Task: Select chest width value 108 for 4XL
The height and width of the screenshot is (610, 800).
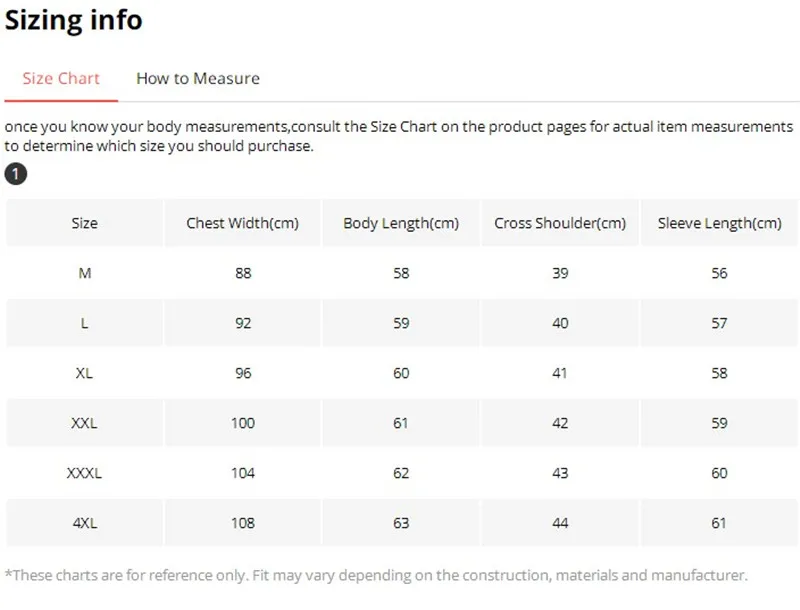Action: coord(243,523)
